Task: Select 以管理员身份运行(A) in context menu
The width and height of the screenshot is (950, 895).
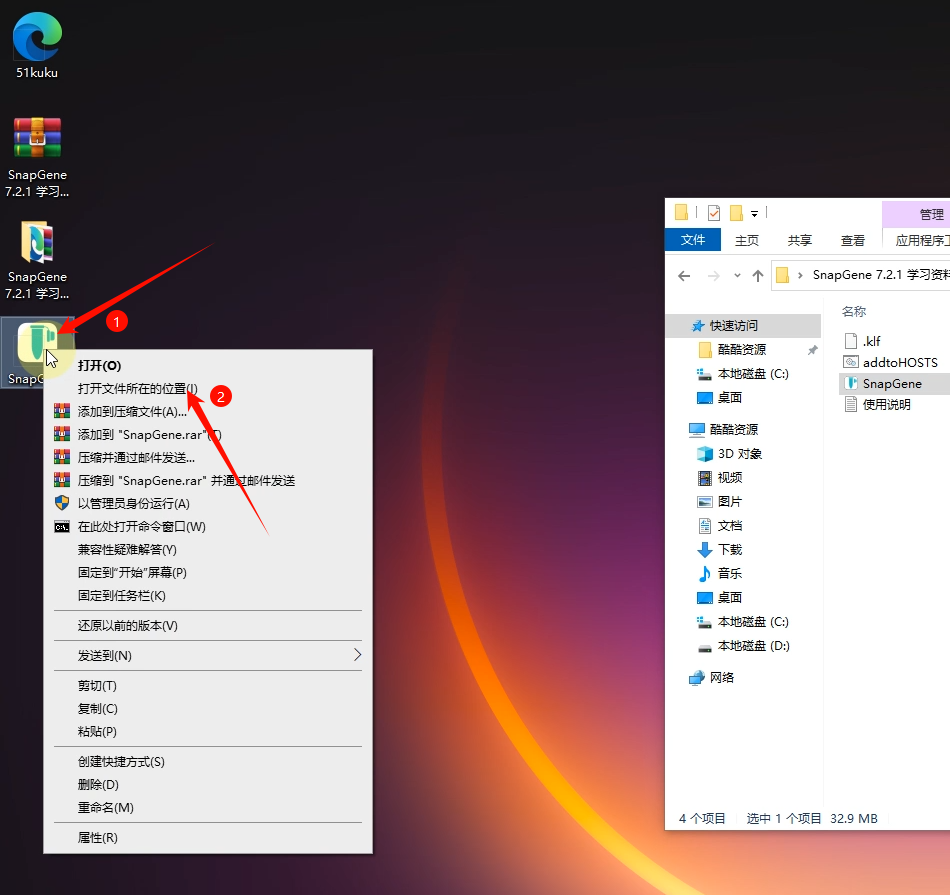Action: click(x=133, y=503)
